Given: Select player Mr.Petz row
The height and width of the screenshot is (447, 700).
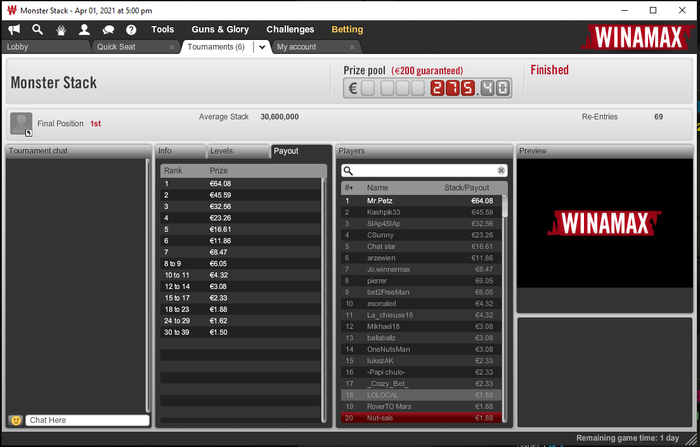Looking at the screenshot, I should coord(421,201).
